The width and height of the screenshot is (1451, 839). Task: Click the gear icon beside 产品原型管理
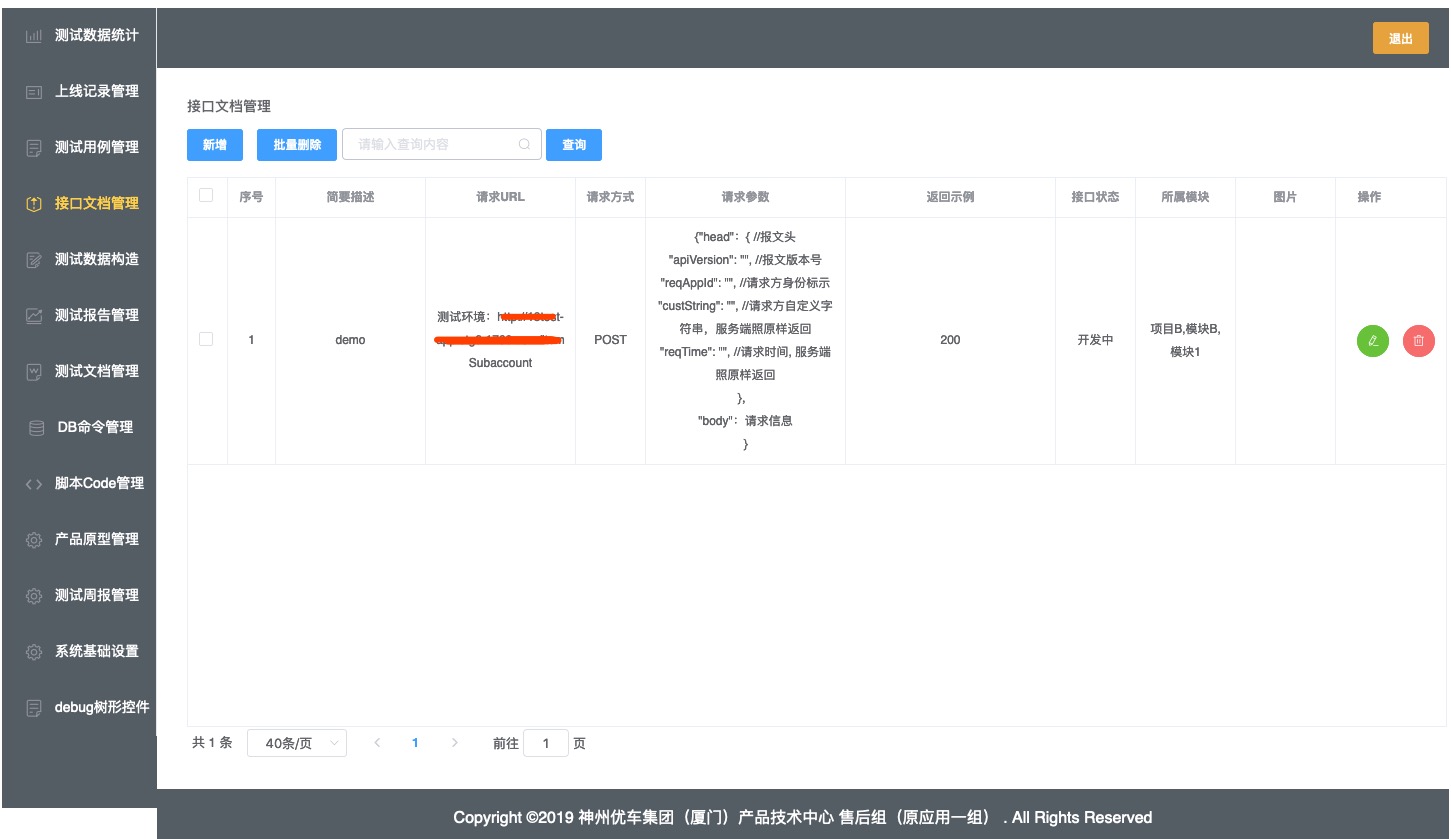(x=34, y=539)
